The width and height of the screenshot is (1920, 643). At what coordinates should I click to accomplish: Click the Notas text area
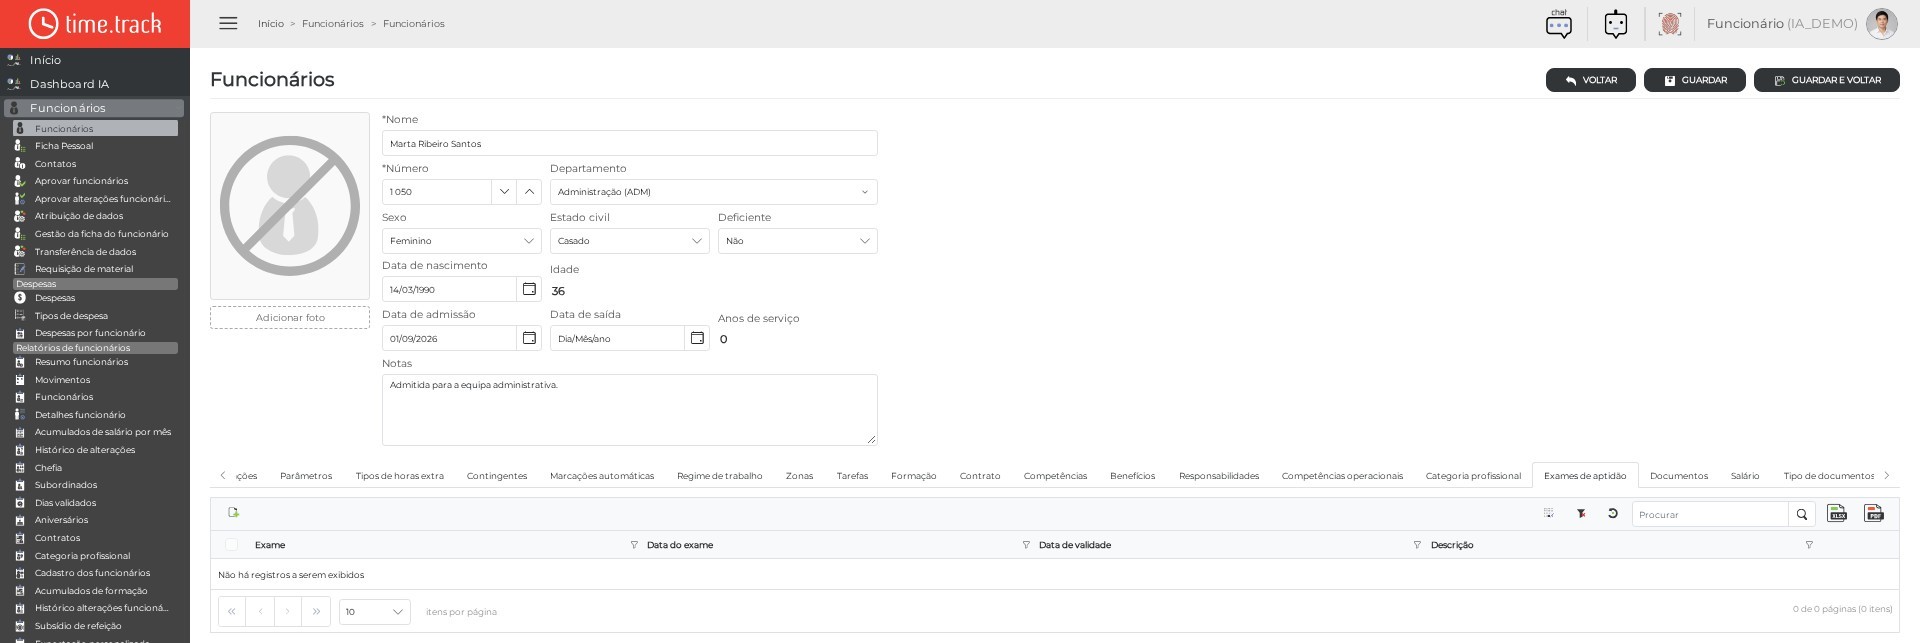pos(630,410)
